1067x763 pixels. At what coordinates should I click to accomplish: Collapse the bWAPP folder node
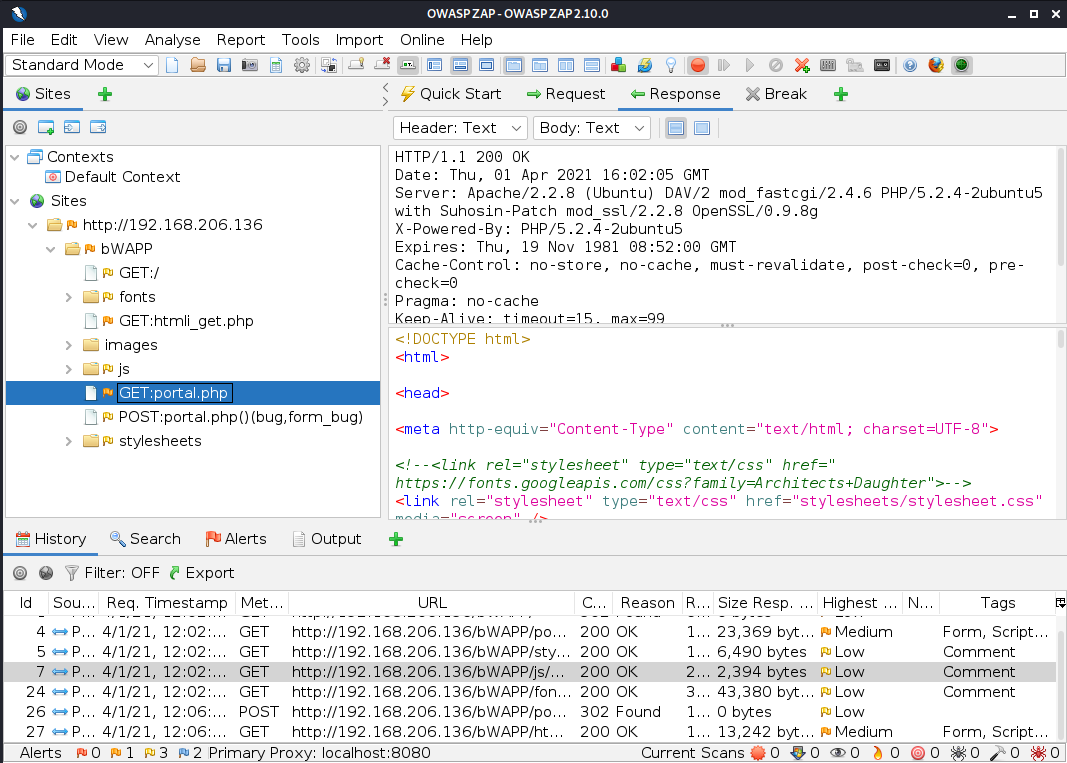point(50,249)
